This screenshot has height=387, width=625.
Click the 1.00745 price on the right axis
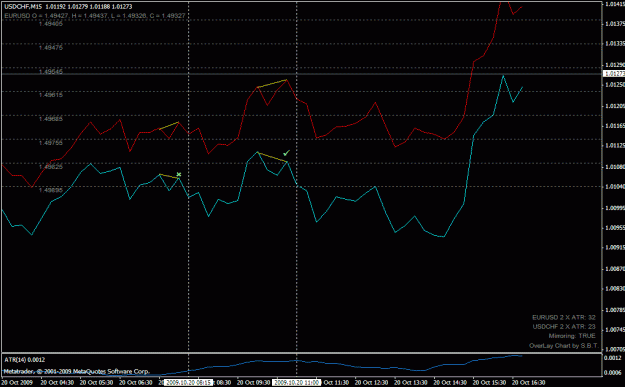[x=615, y=330]
